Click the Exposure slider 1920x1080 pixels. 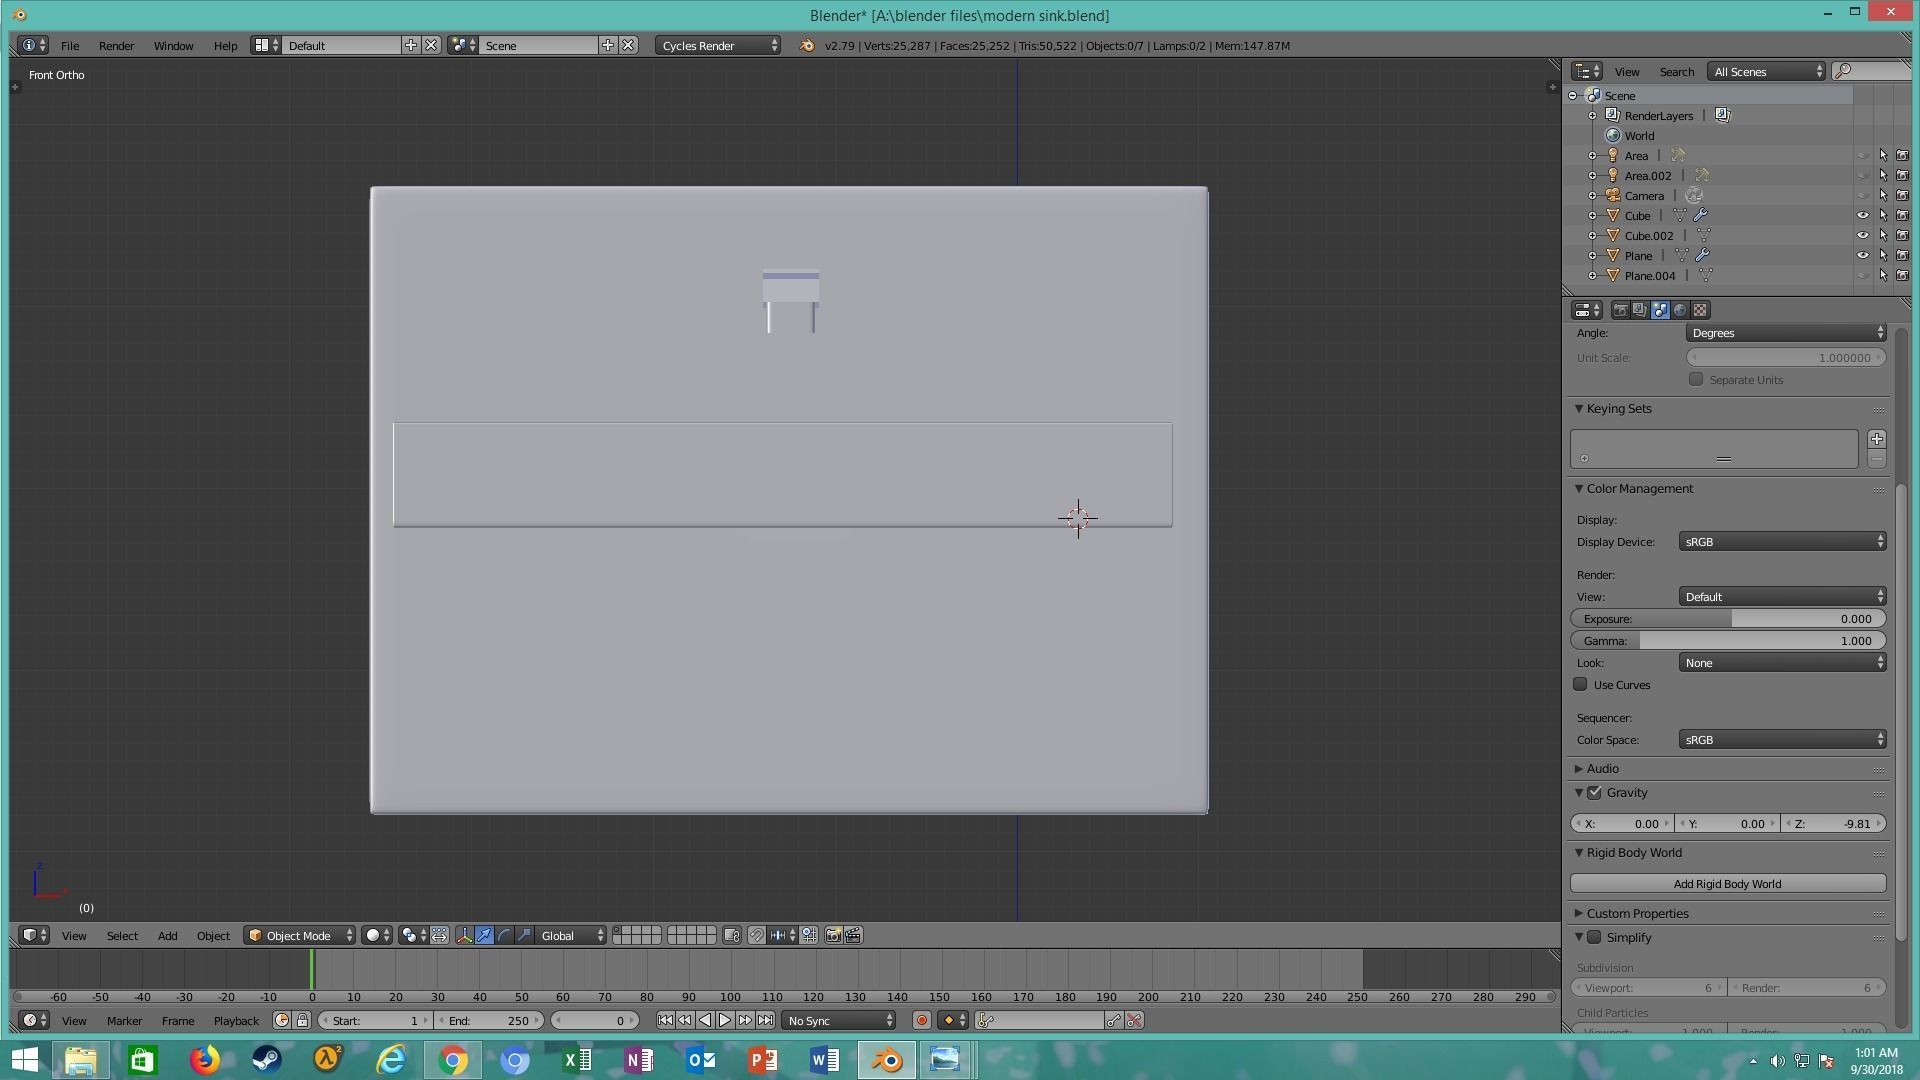click(x=1727, y=619)
